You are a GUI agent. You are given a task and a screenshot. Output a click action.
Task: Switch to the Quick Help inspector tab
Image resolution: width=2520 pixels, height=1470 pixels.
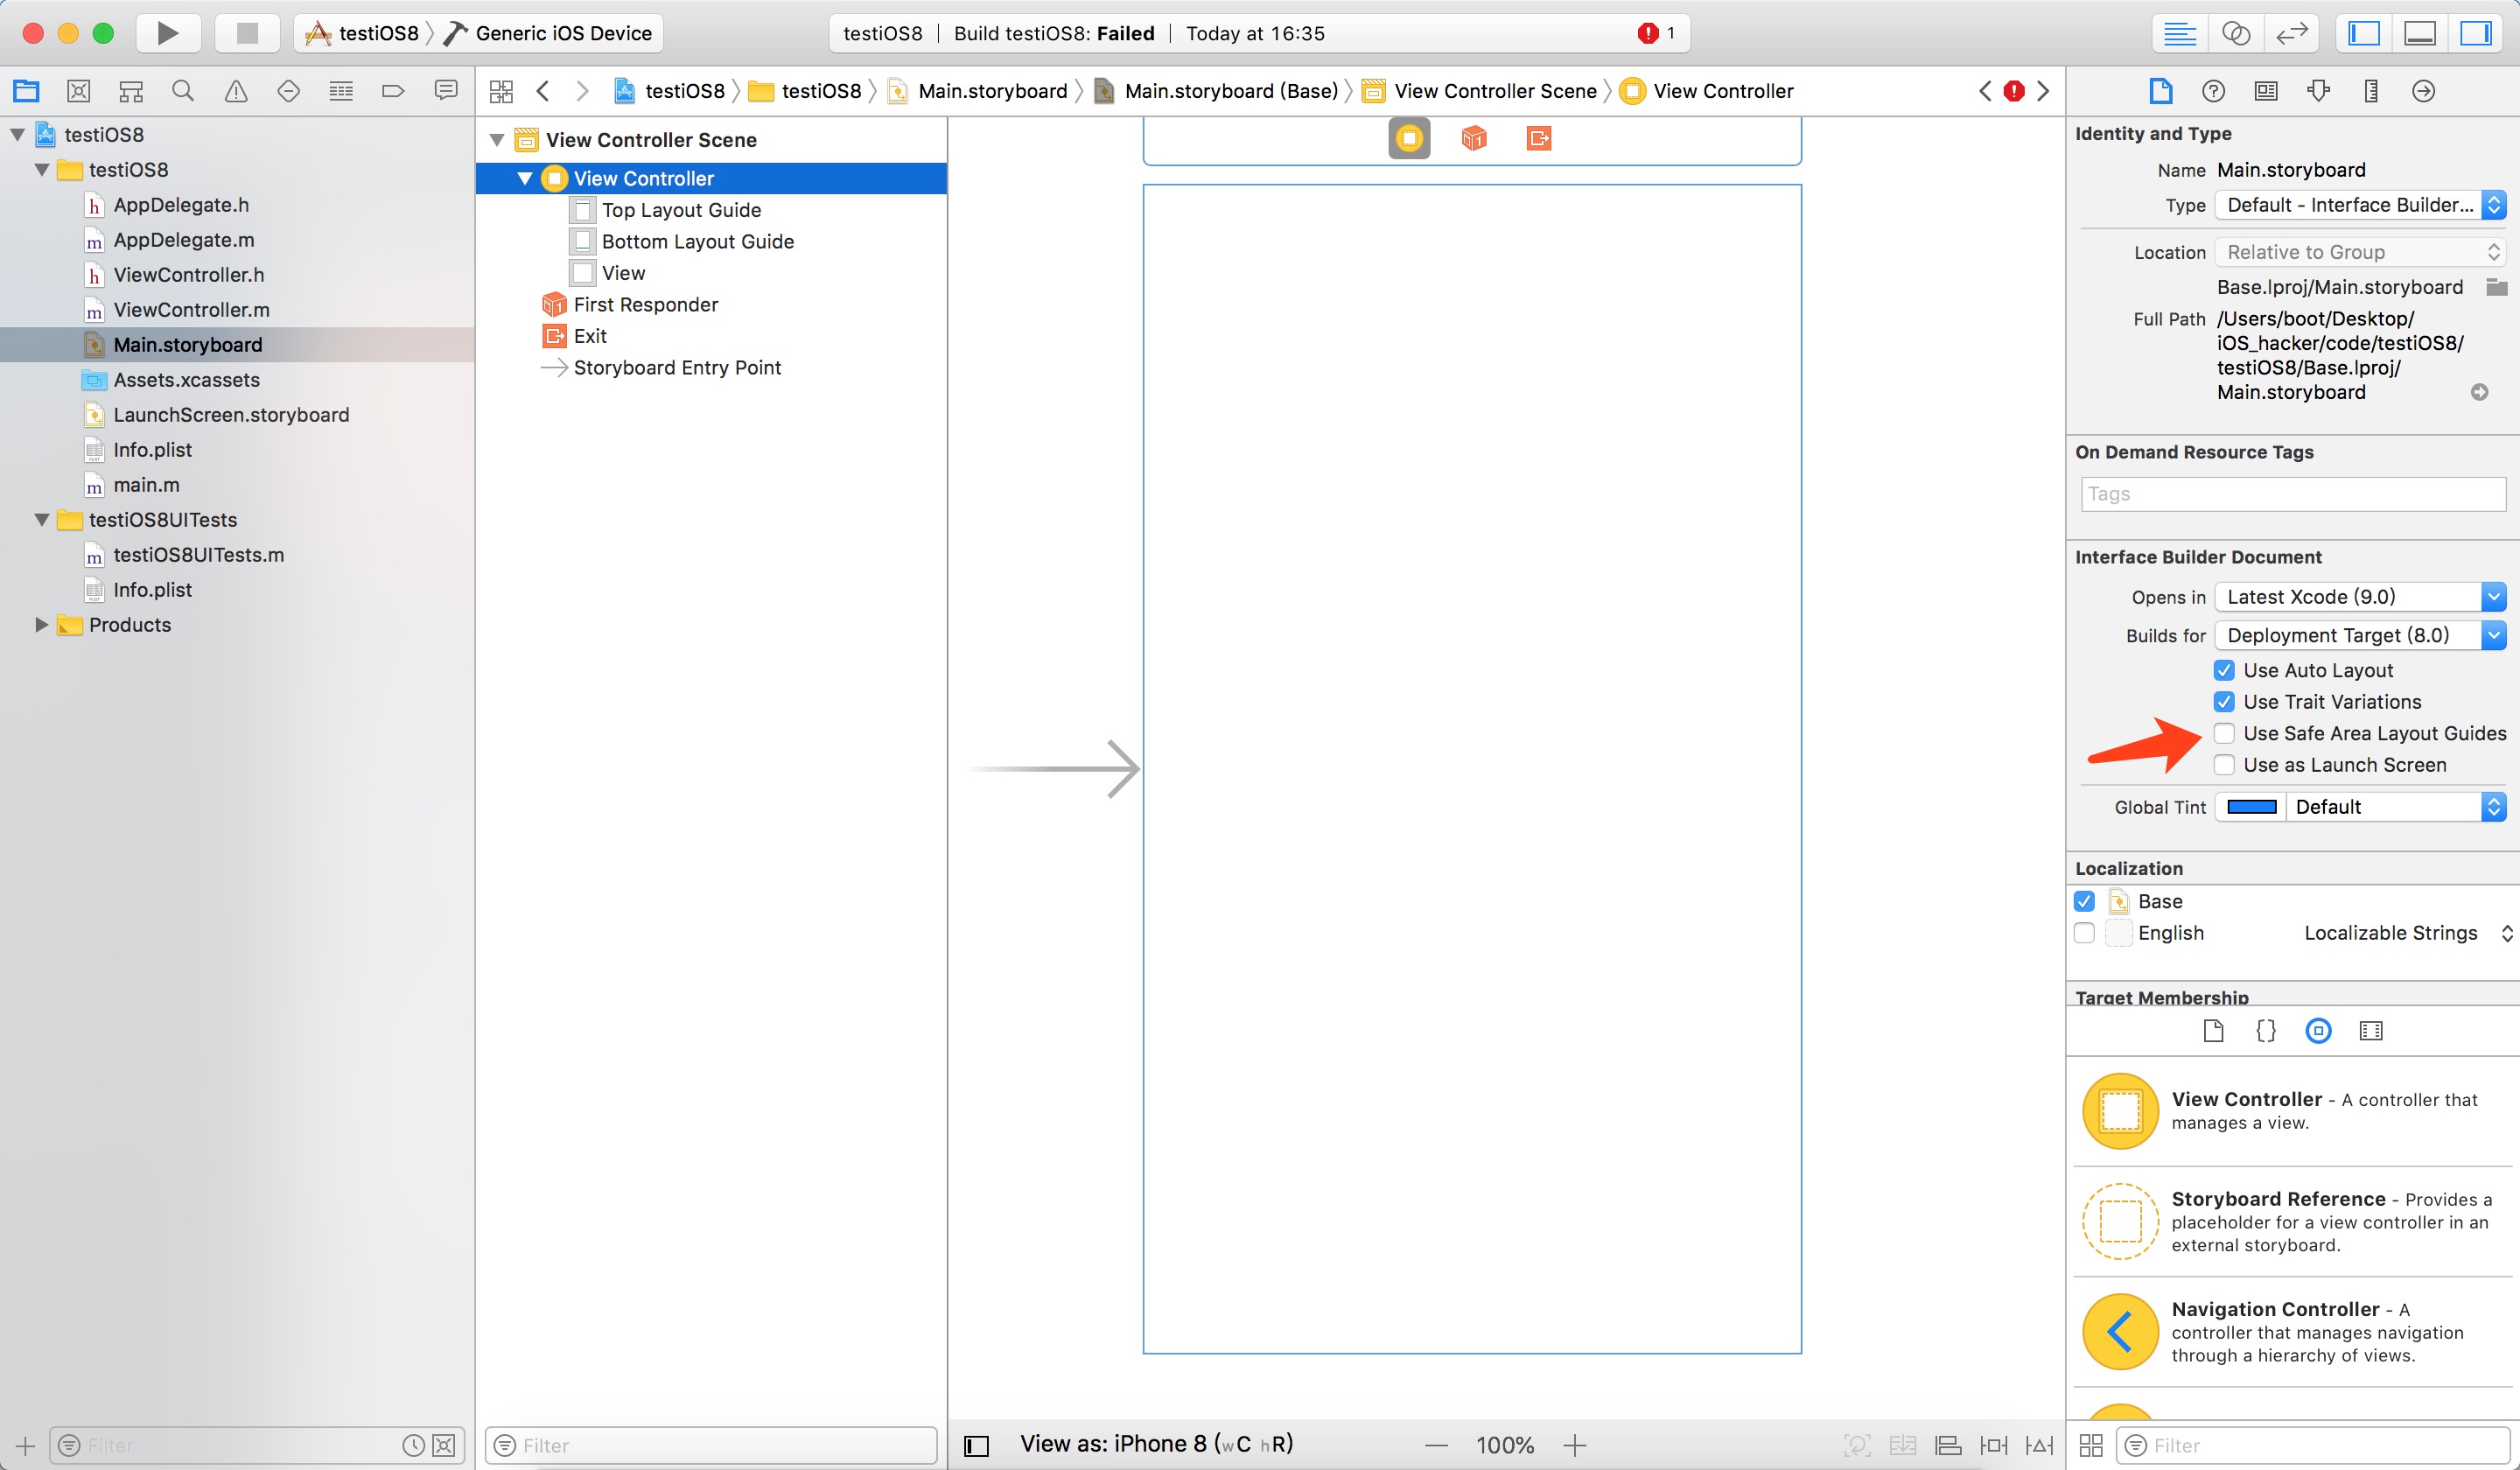2213,91
